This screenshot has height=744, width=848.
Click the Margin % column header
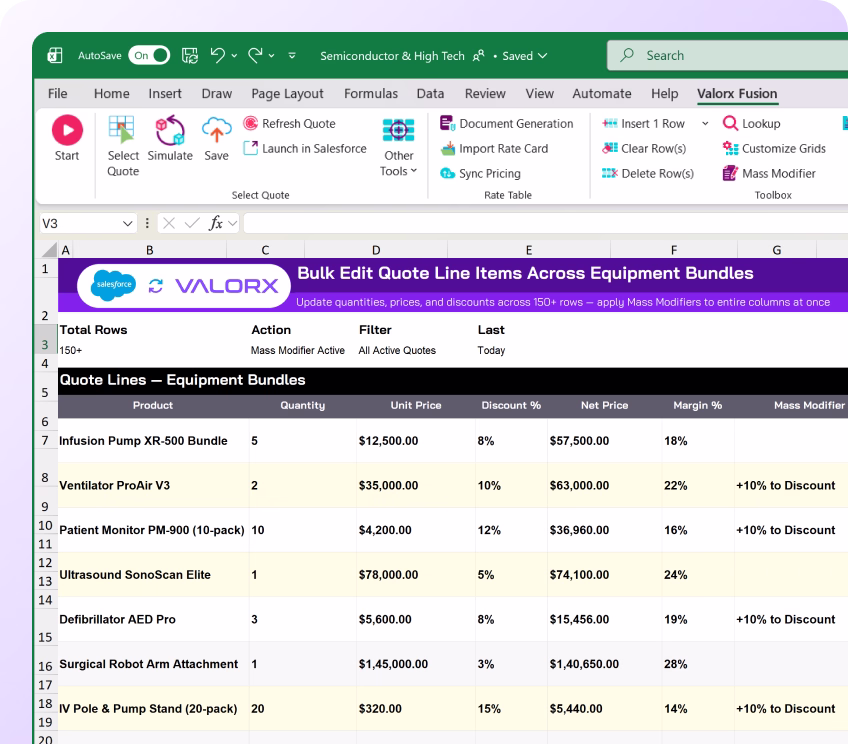click(698, 406)
